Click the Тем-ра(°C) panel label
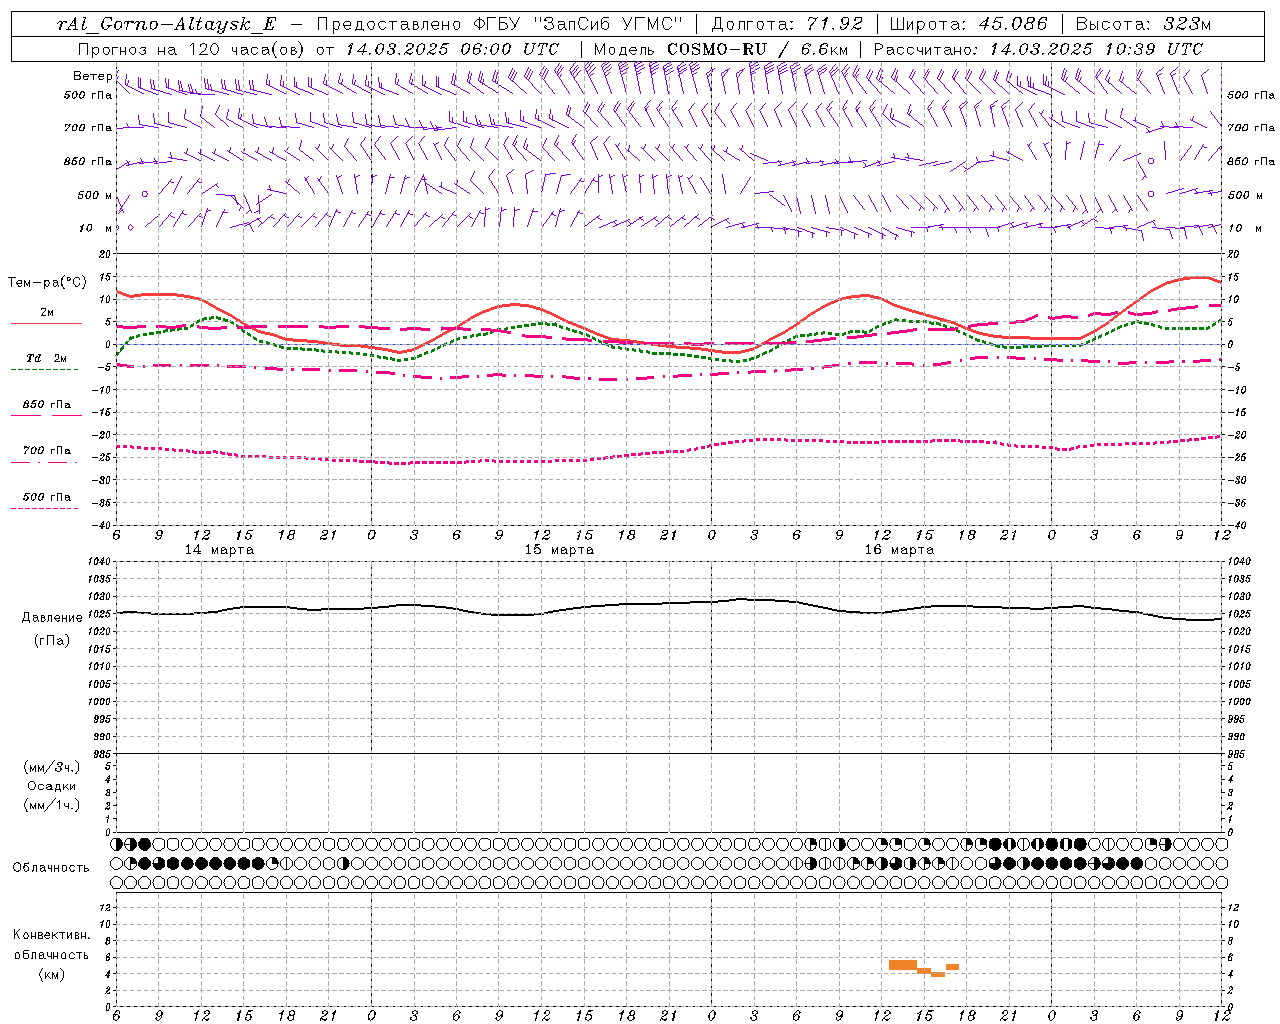 47,283
